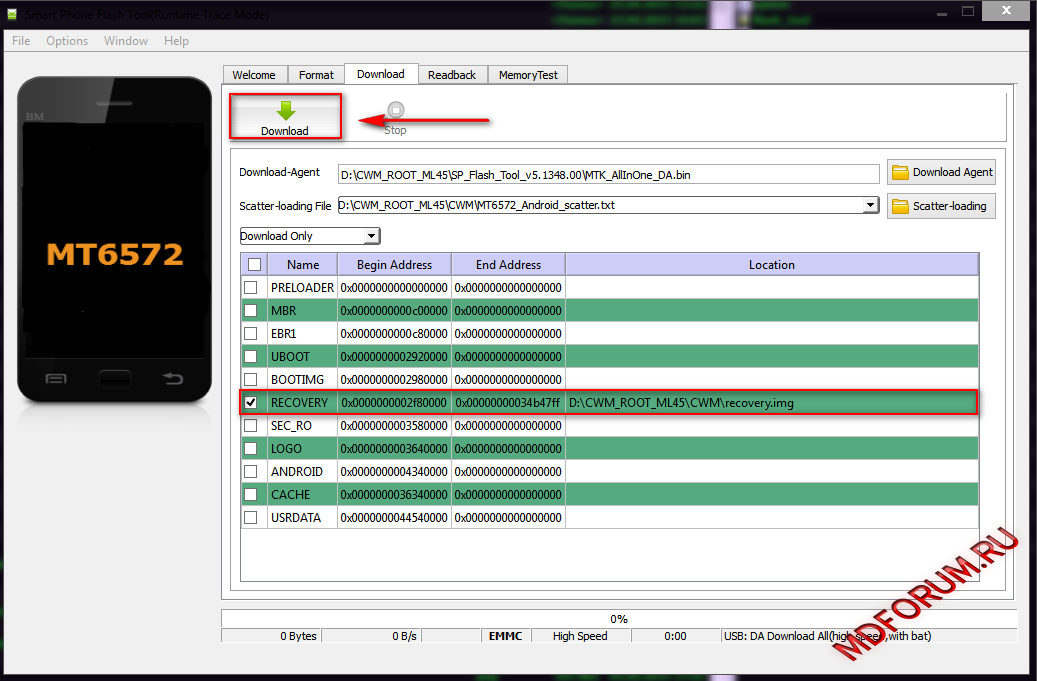Click the RECOVERY end address 0x0000000034b47ff
1037x681 pixels.
click(x=508, y=403)
